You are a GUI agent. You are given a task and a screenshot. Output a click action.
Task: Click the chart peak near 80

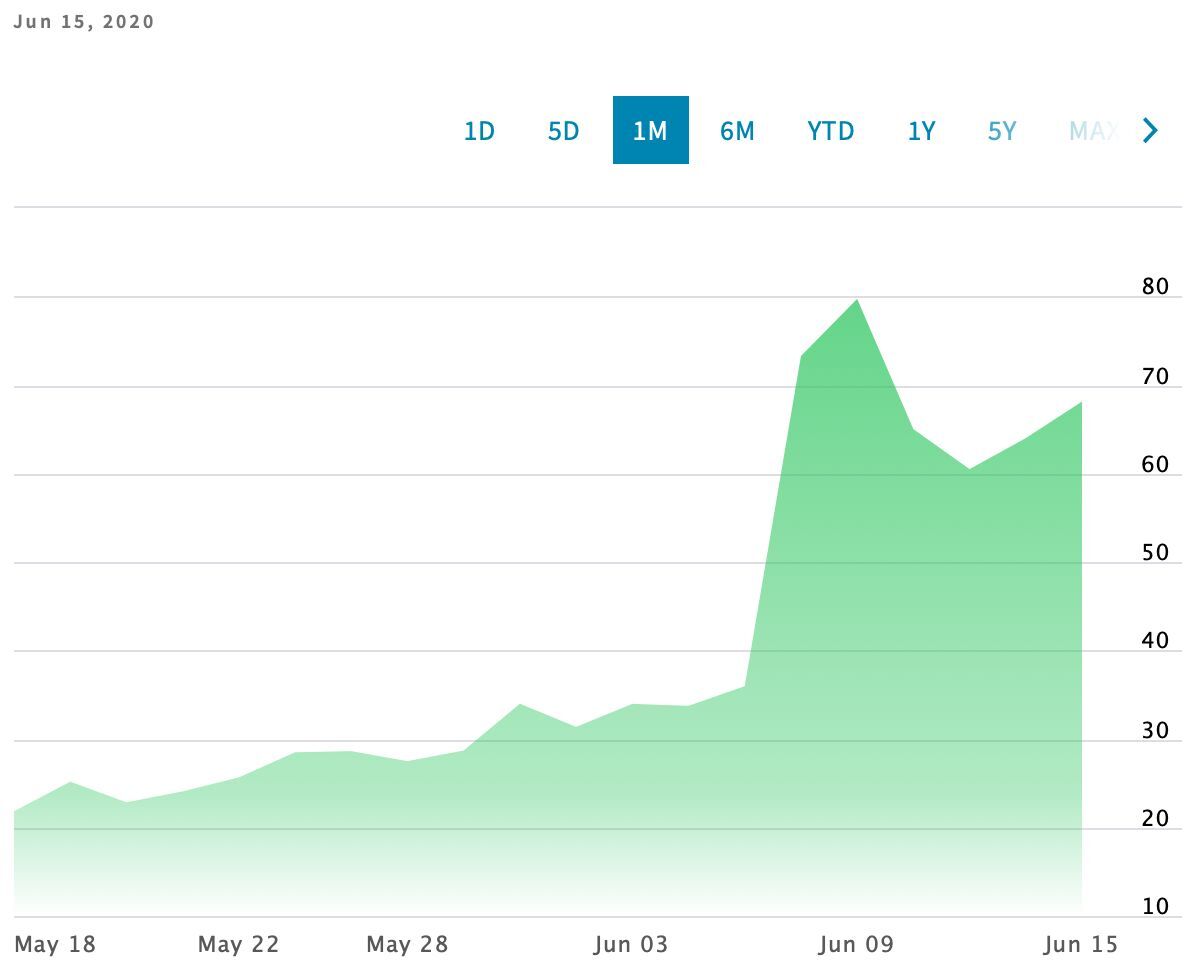857,300
